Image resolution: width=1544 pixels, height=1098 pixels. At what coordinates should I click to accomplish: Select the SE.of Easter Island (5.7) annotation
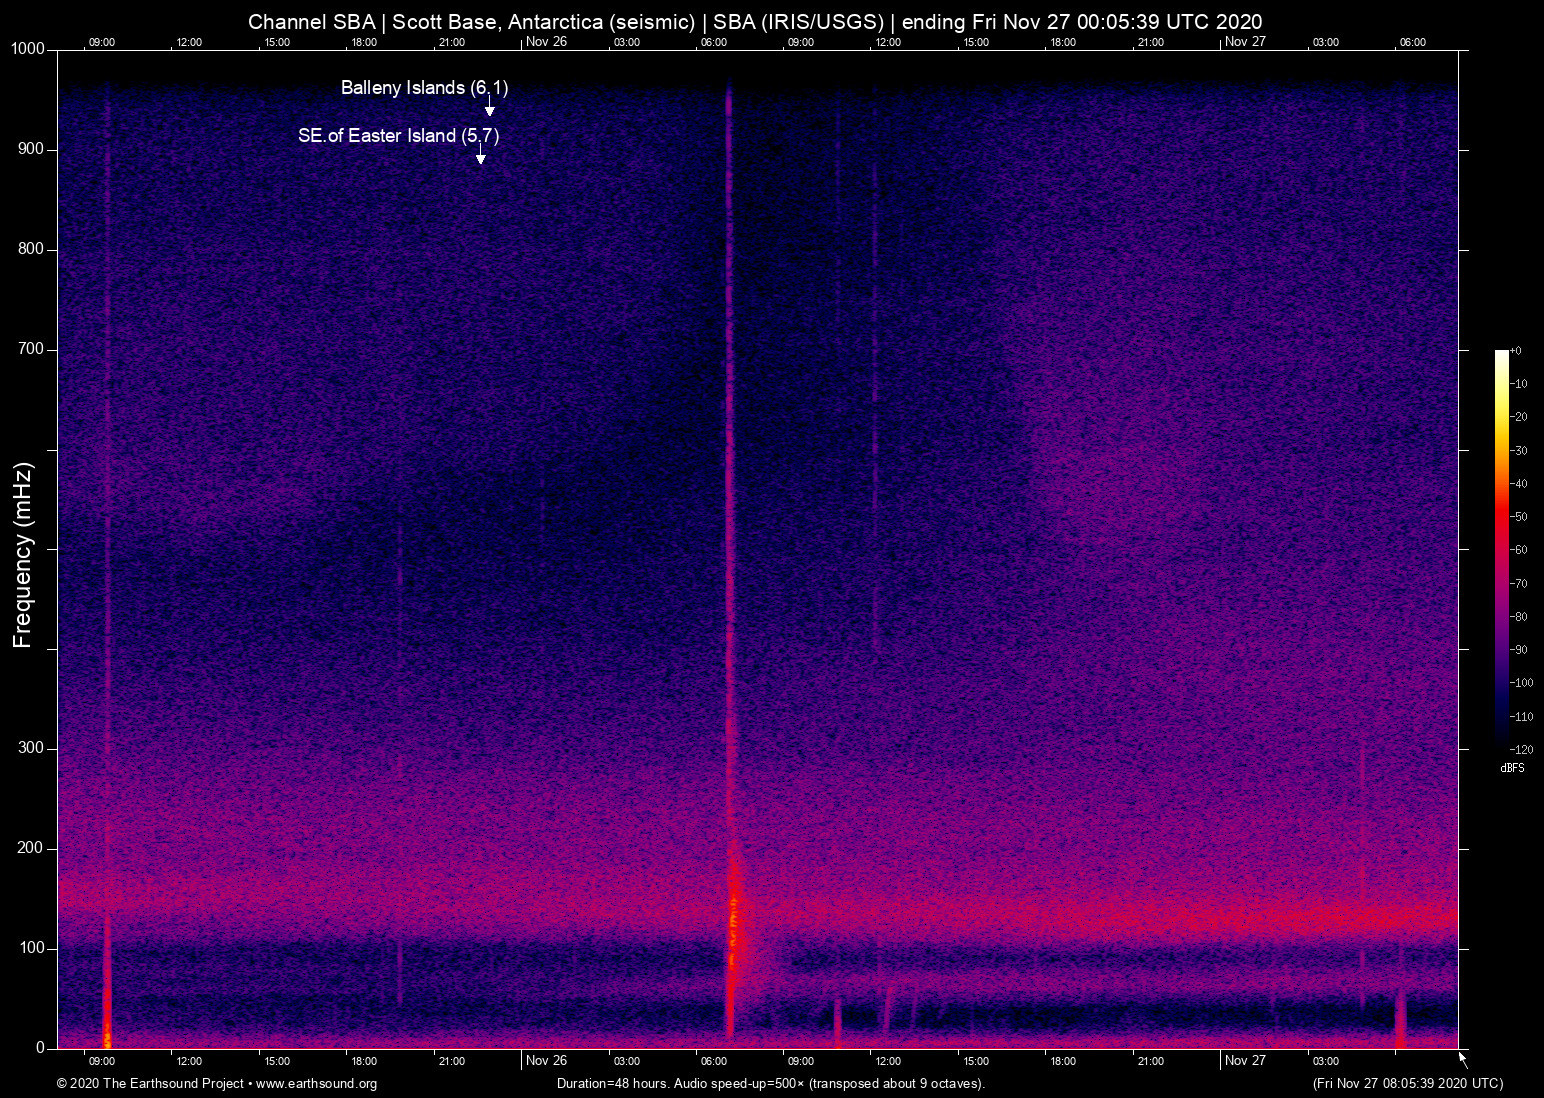(x=398, y=136)
